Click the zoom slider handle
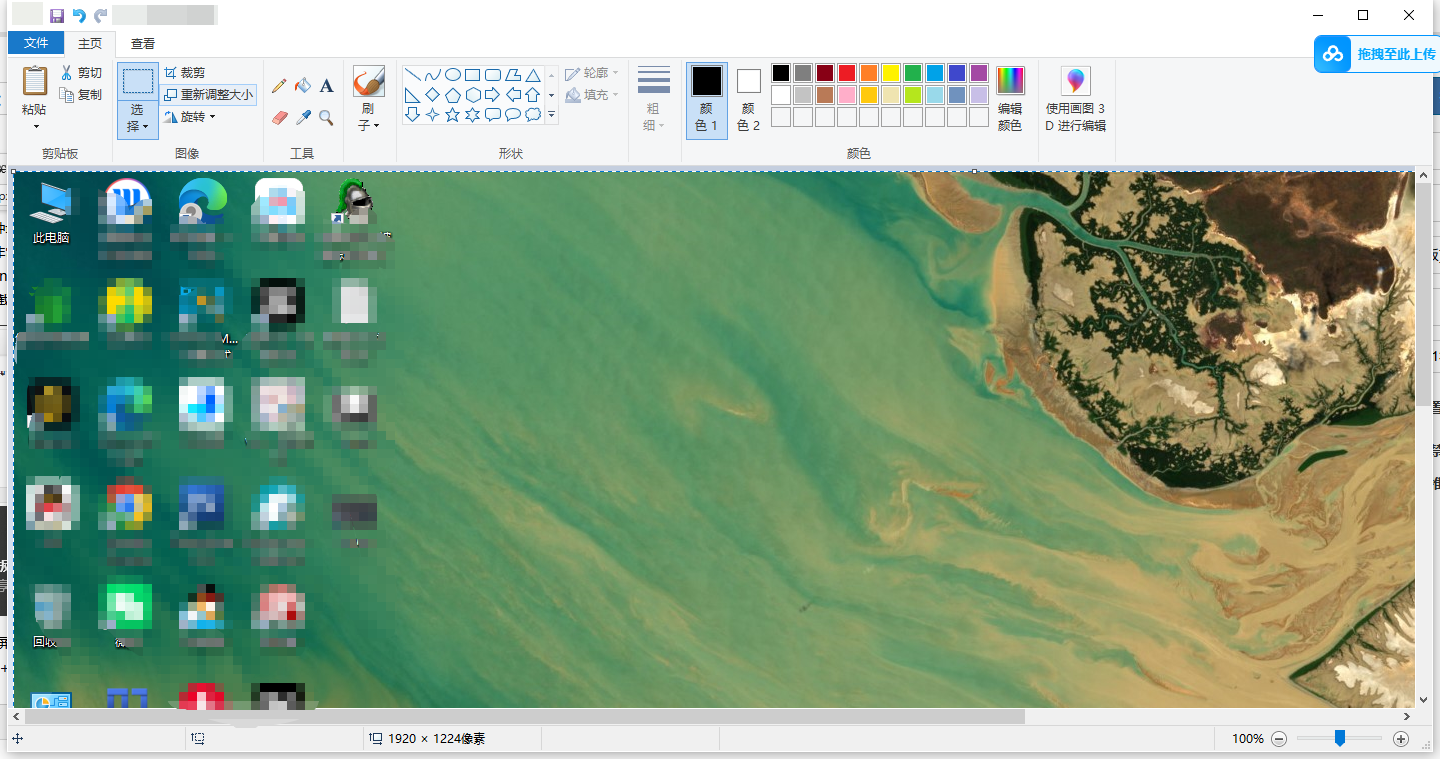The height and width of the screenshot is (759, 1440). [x=1340, y=738]
